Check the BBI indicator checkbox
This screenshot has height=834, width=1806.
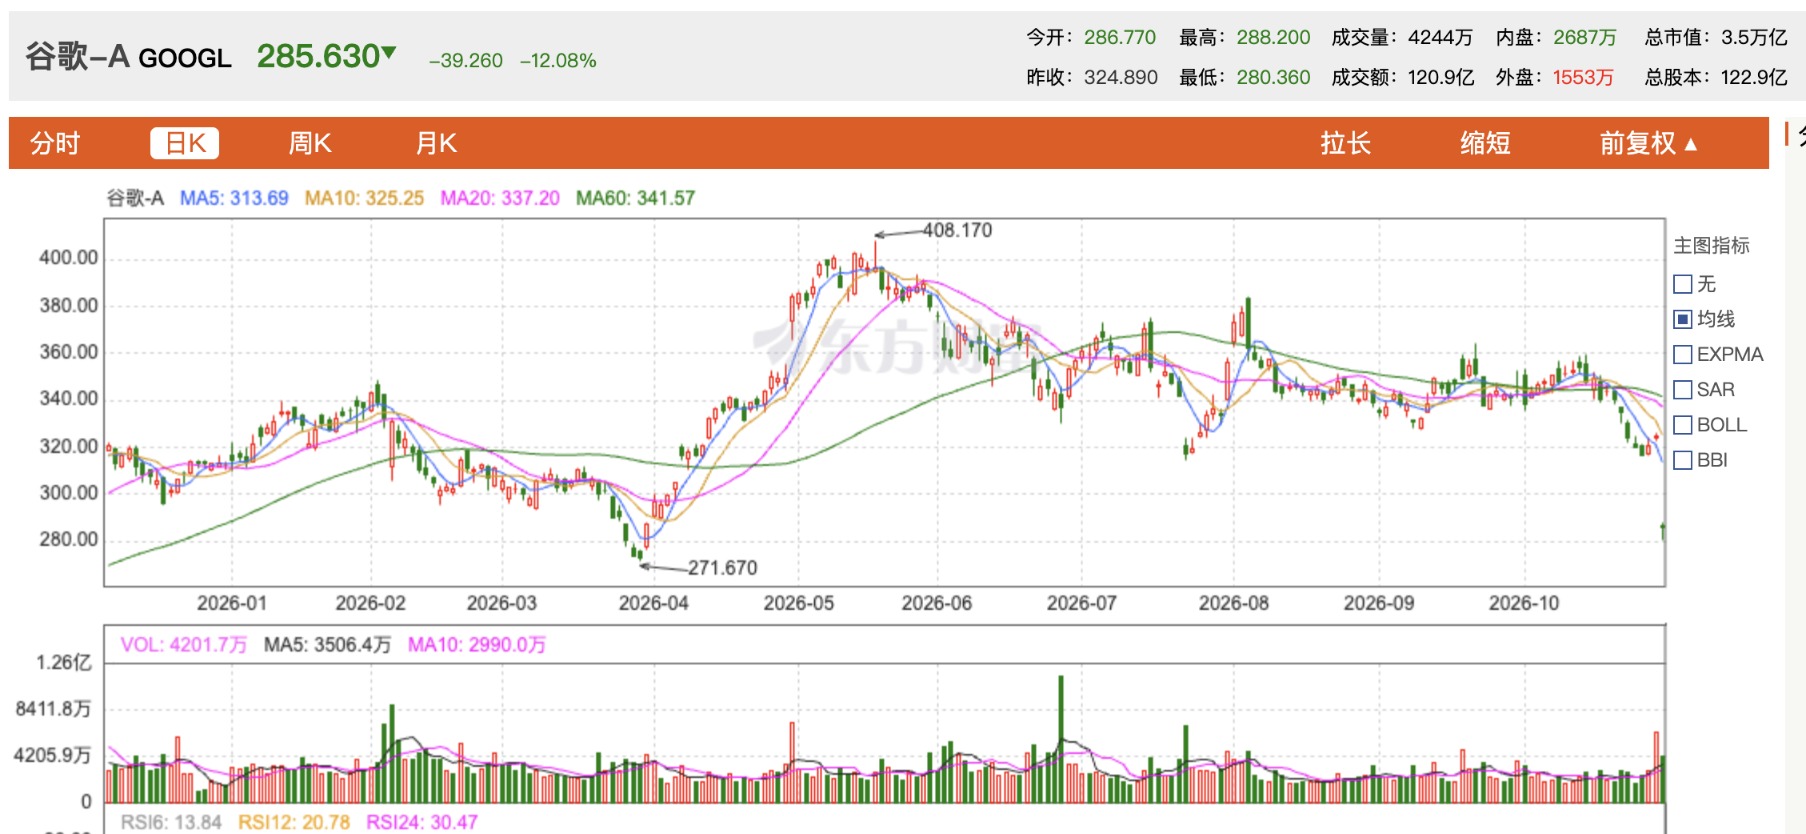point(1683,460)
